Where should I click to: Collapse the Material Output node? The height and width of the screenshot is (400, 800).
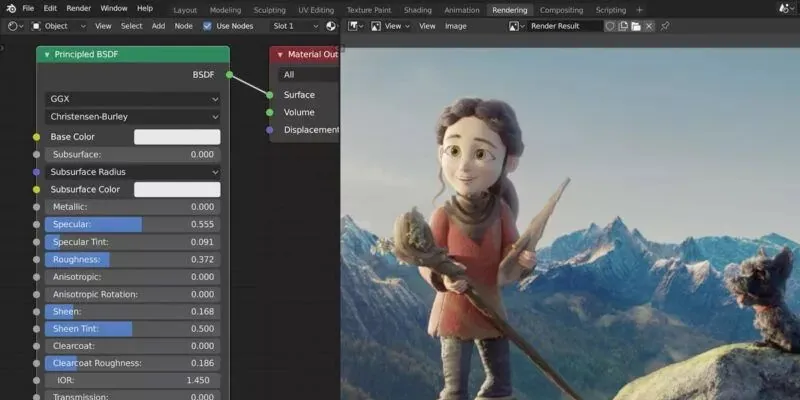pyautogui.click(x=280, y=55)
